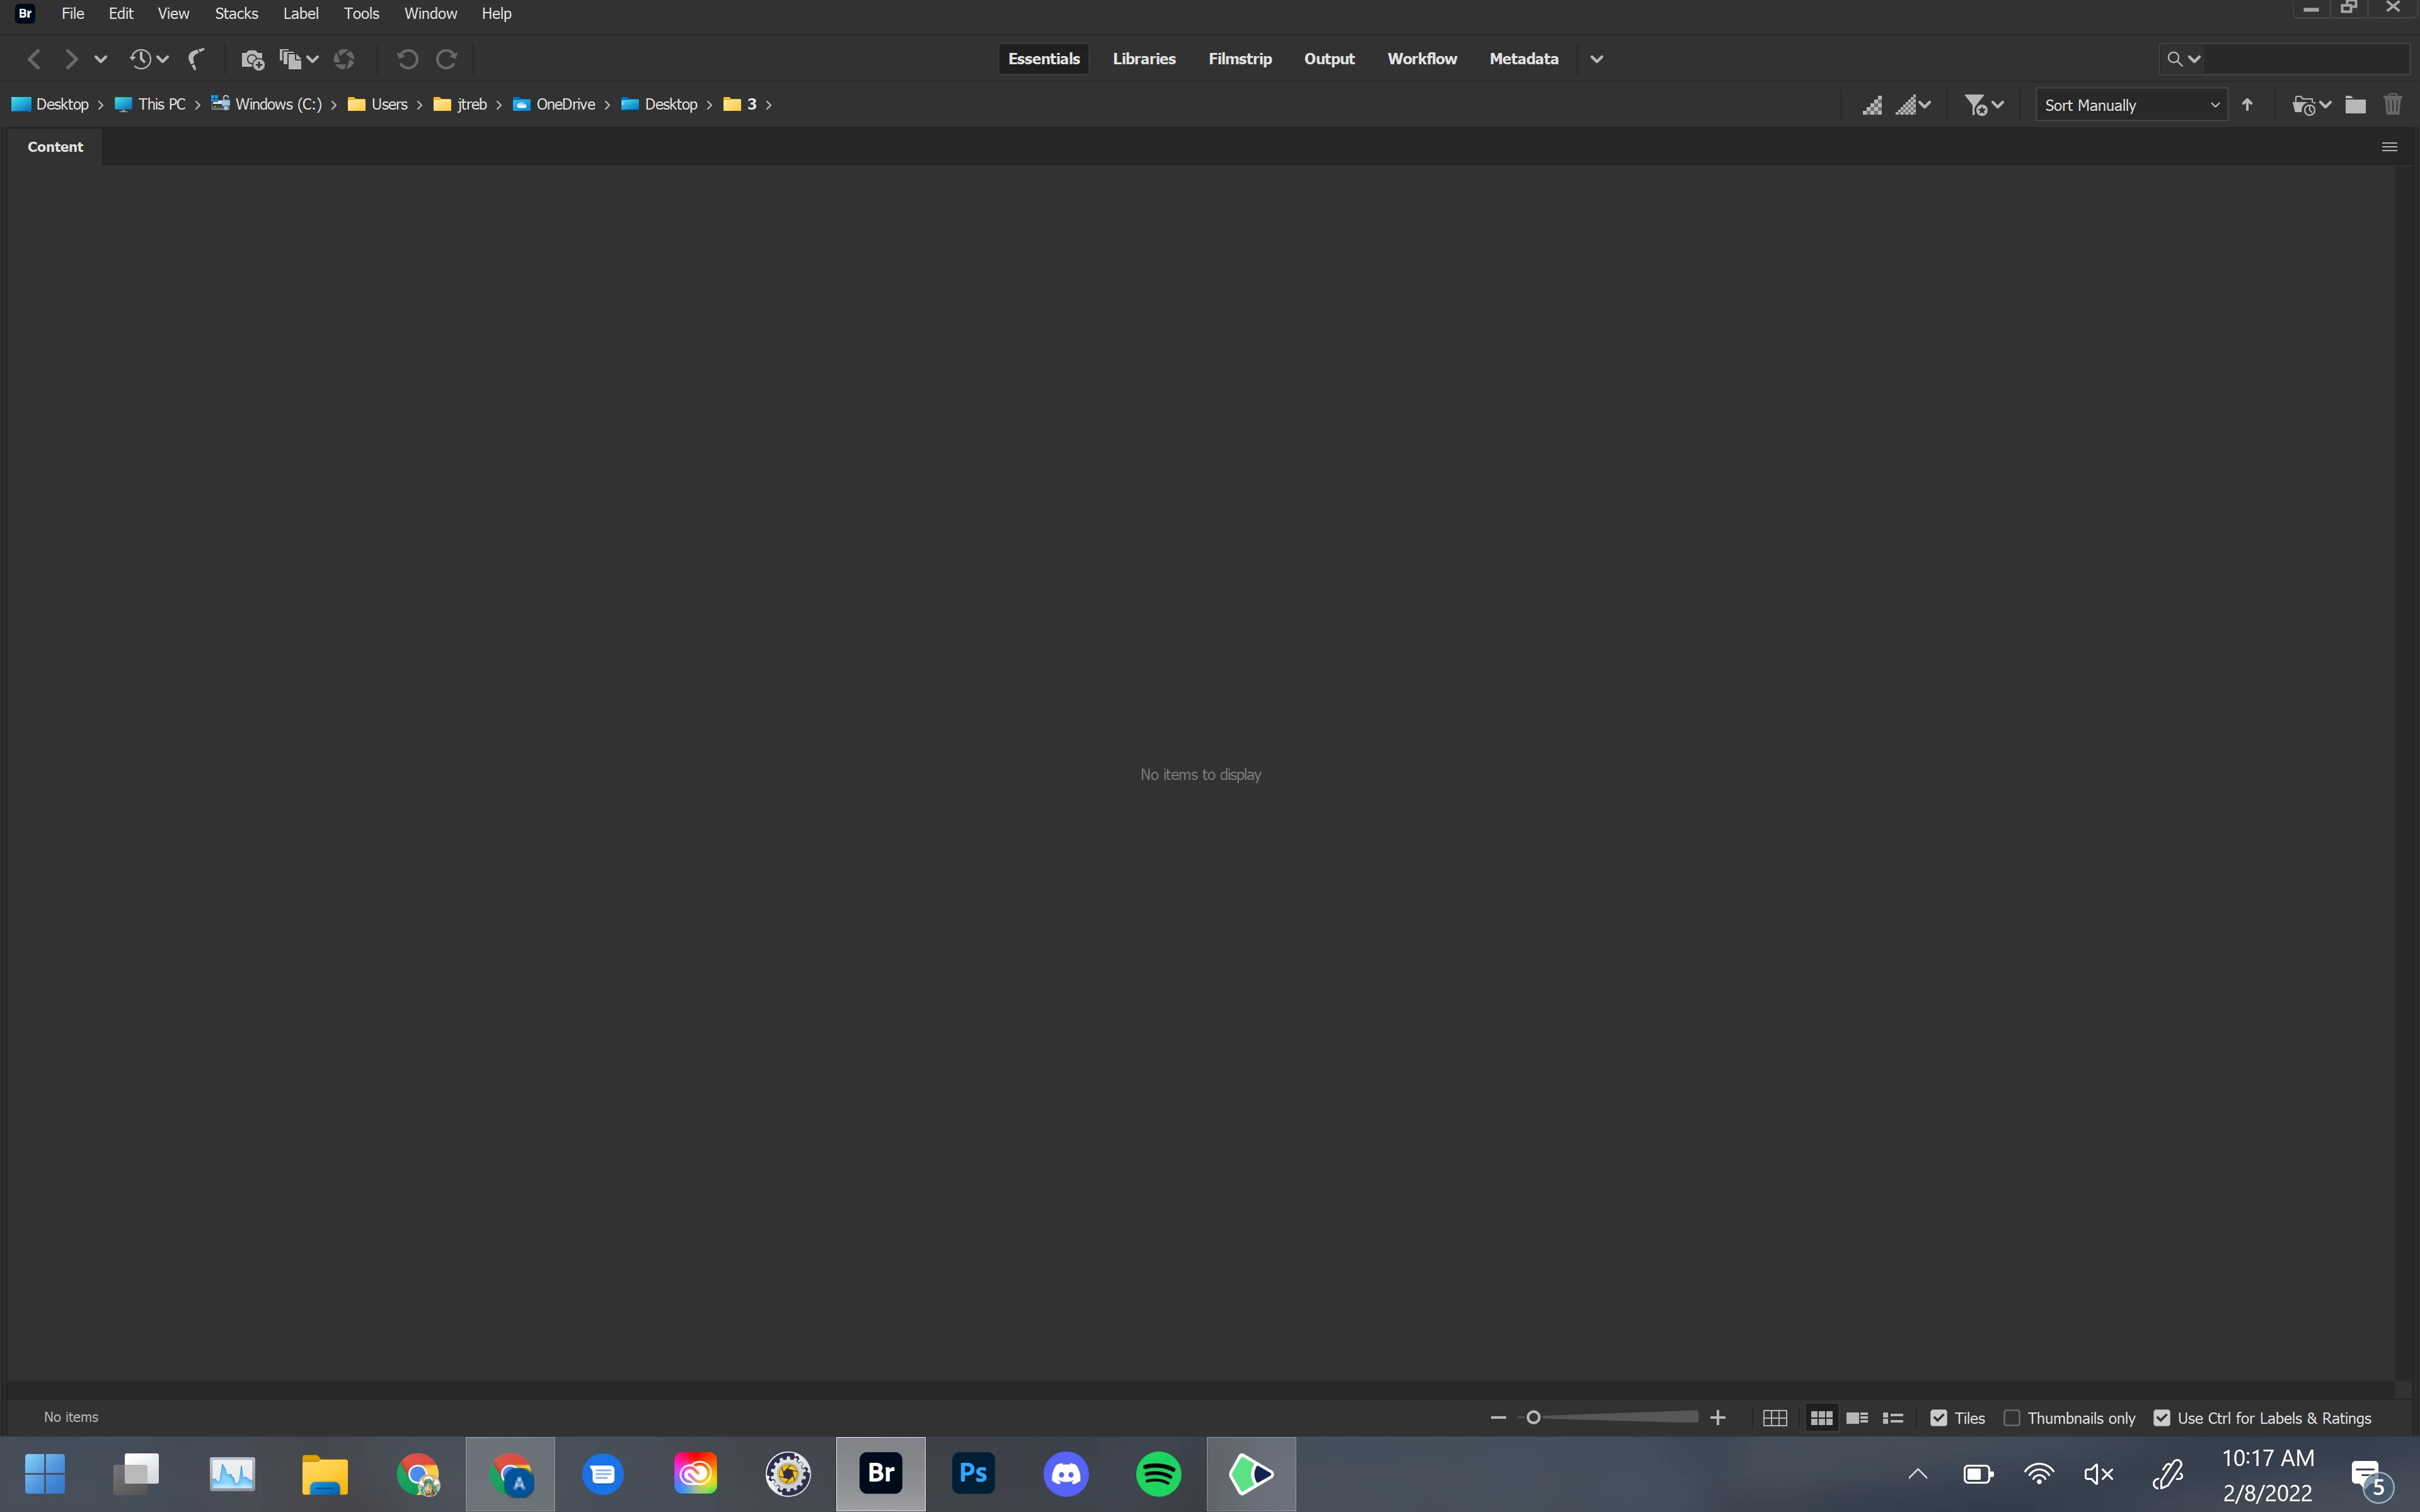Switch to the Filmstrip workspace
This screenshot has width=2420, height=1512.
click(x=1239, y=59)
